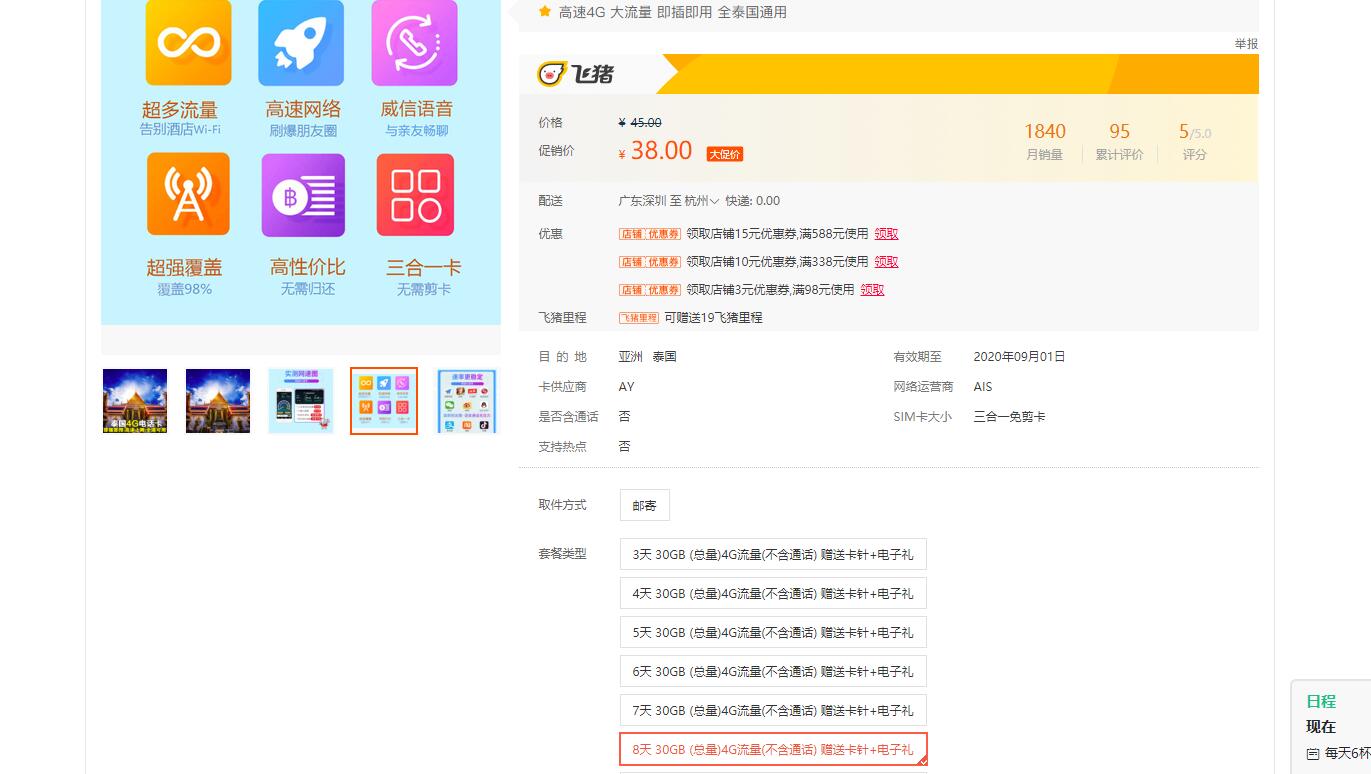This screenshot has height=774, width=1371.
Task: Select the 5天 30GB package option
Action: click(x=772, y=631)
